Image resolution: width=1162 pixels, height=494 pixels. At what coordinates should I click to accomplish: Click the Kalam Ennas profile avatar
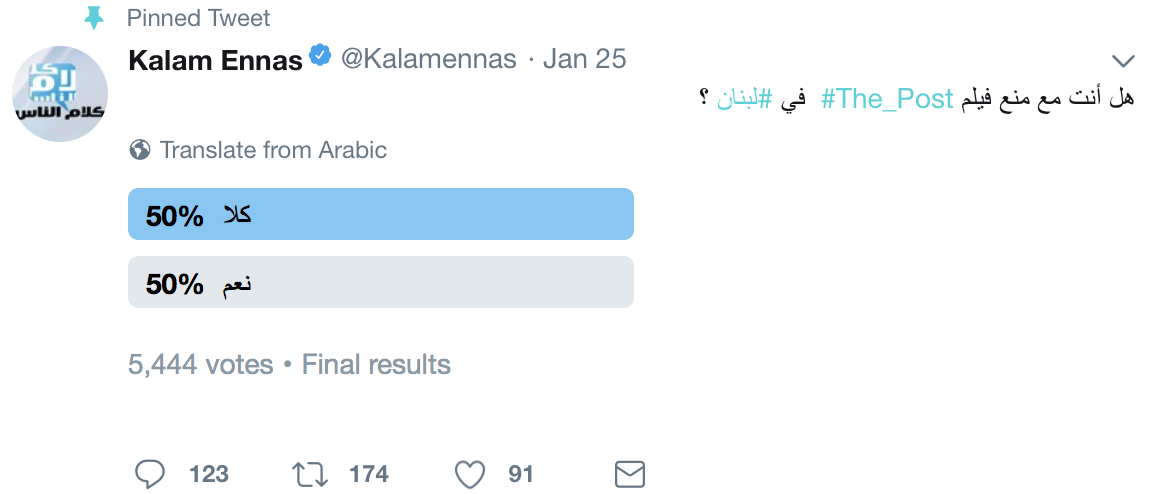point(60,93)
